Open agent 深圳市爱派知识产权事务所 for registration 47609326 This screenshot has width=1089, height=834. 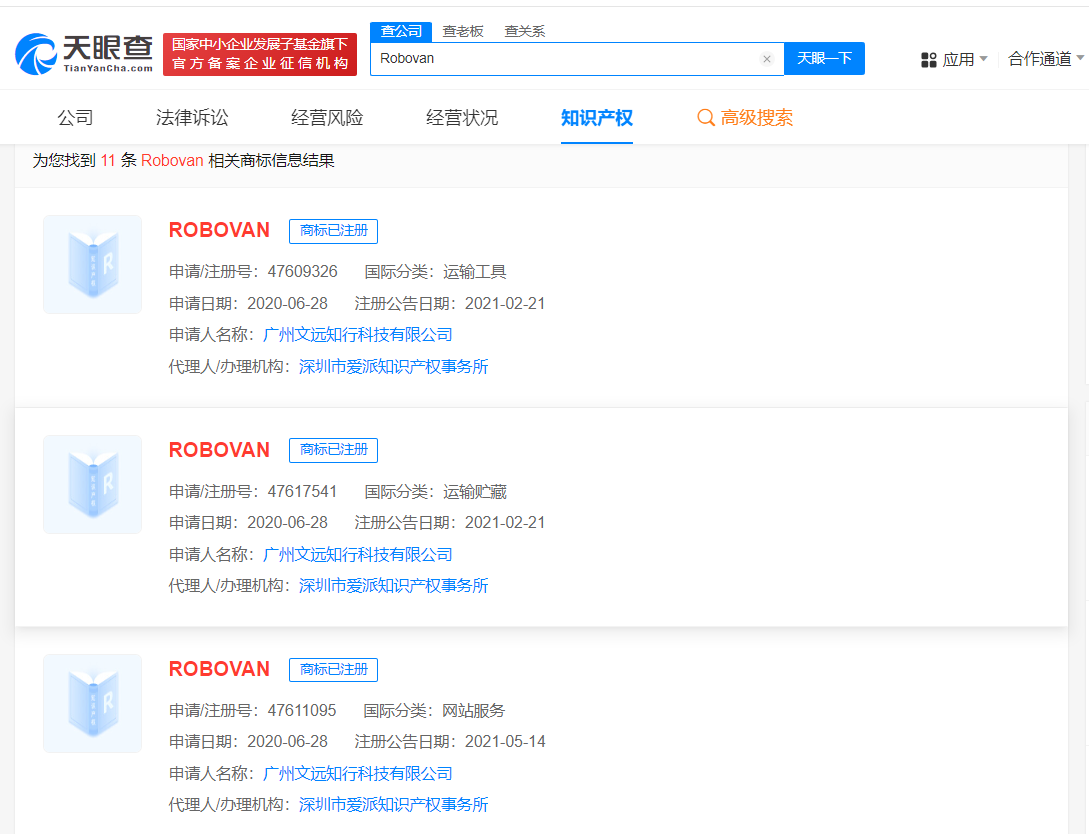(x=394, y=367)
